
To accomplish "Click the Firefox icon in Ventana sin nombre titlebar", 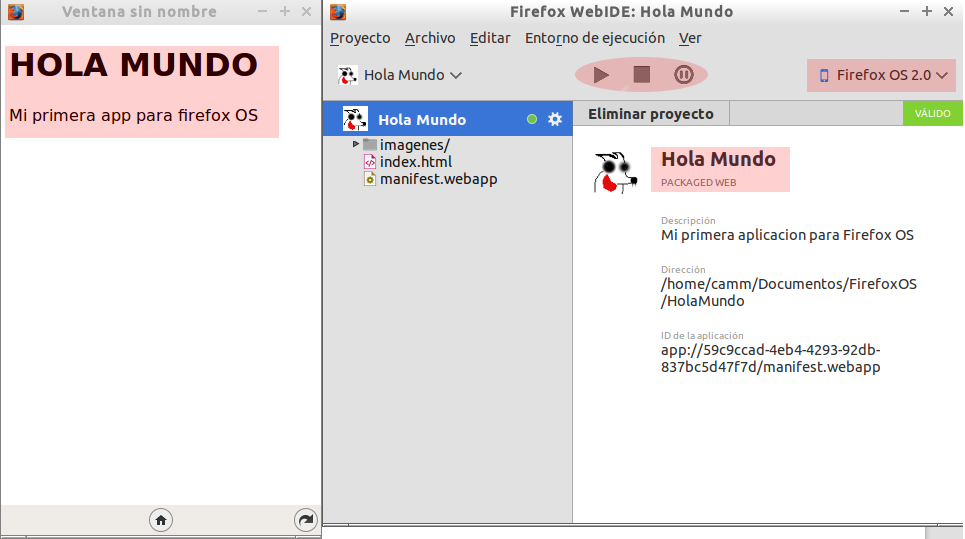I will [16, 12].
